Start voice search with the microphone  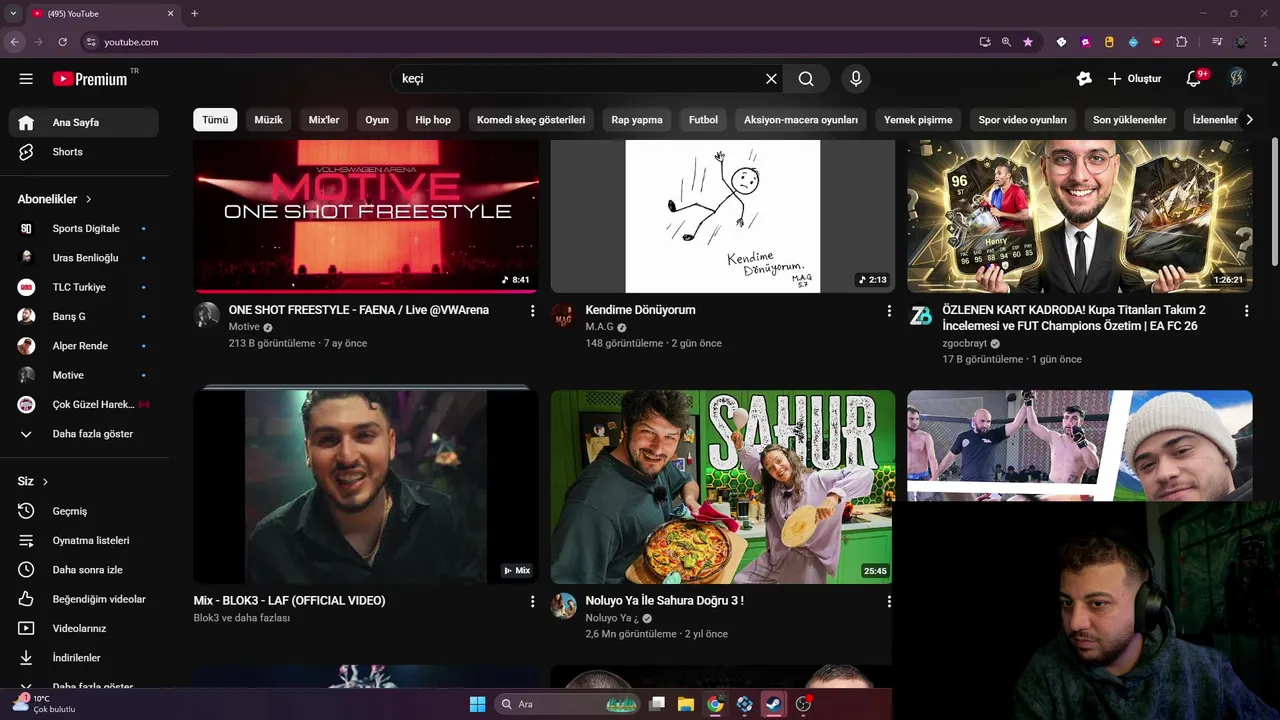855,79
